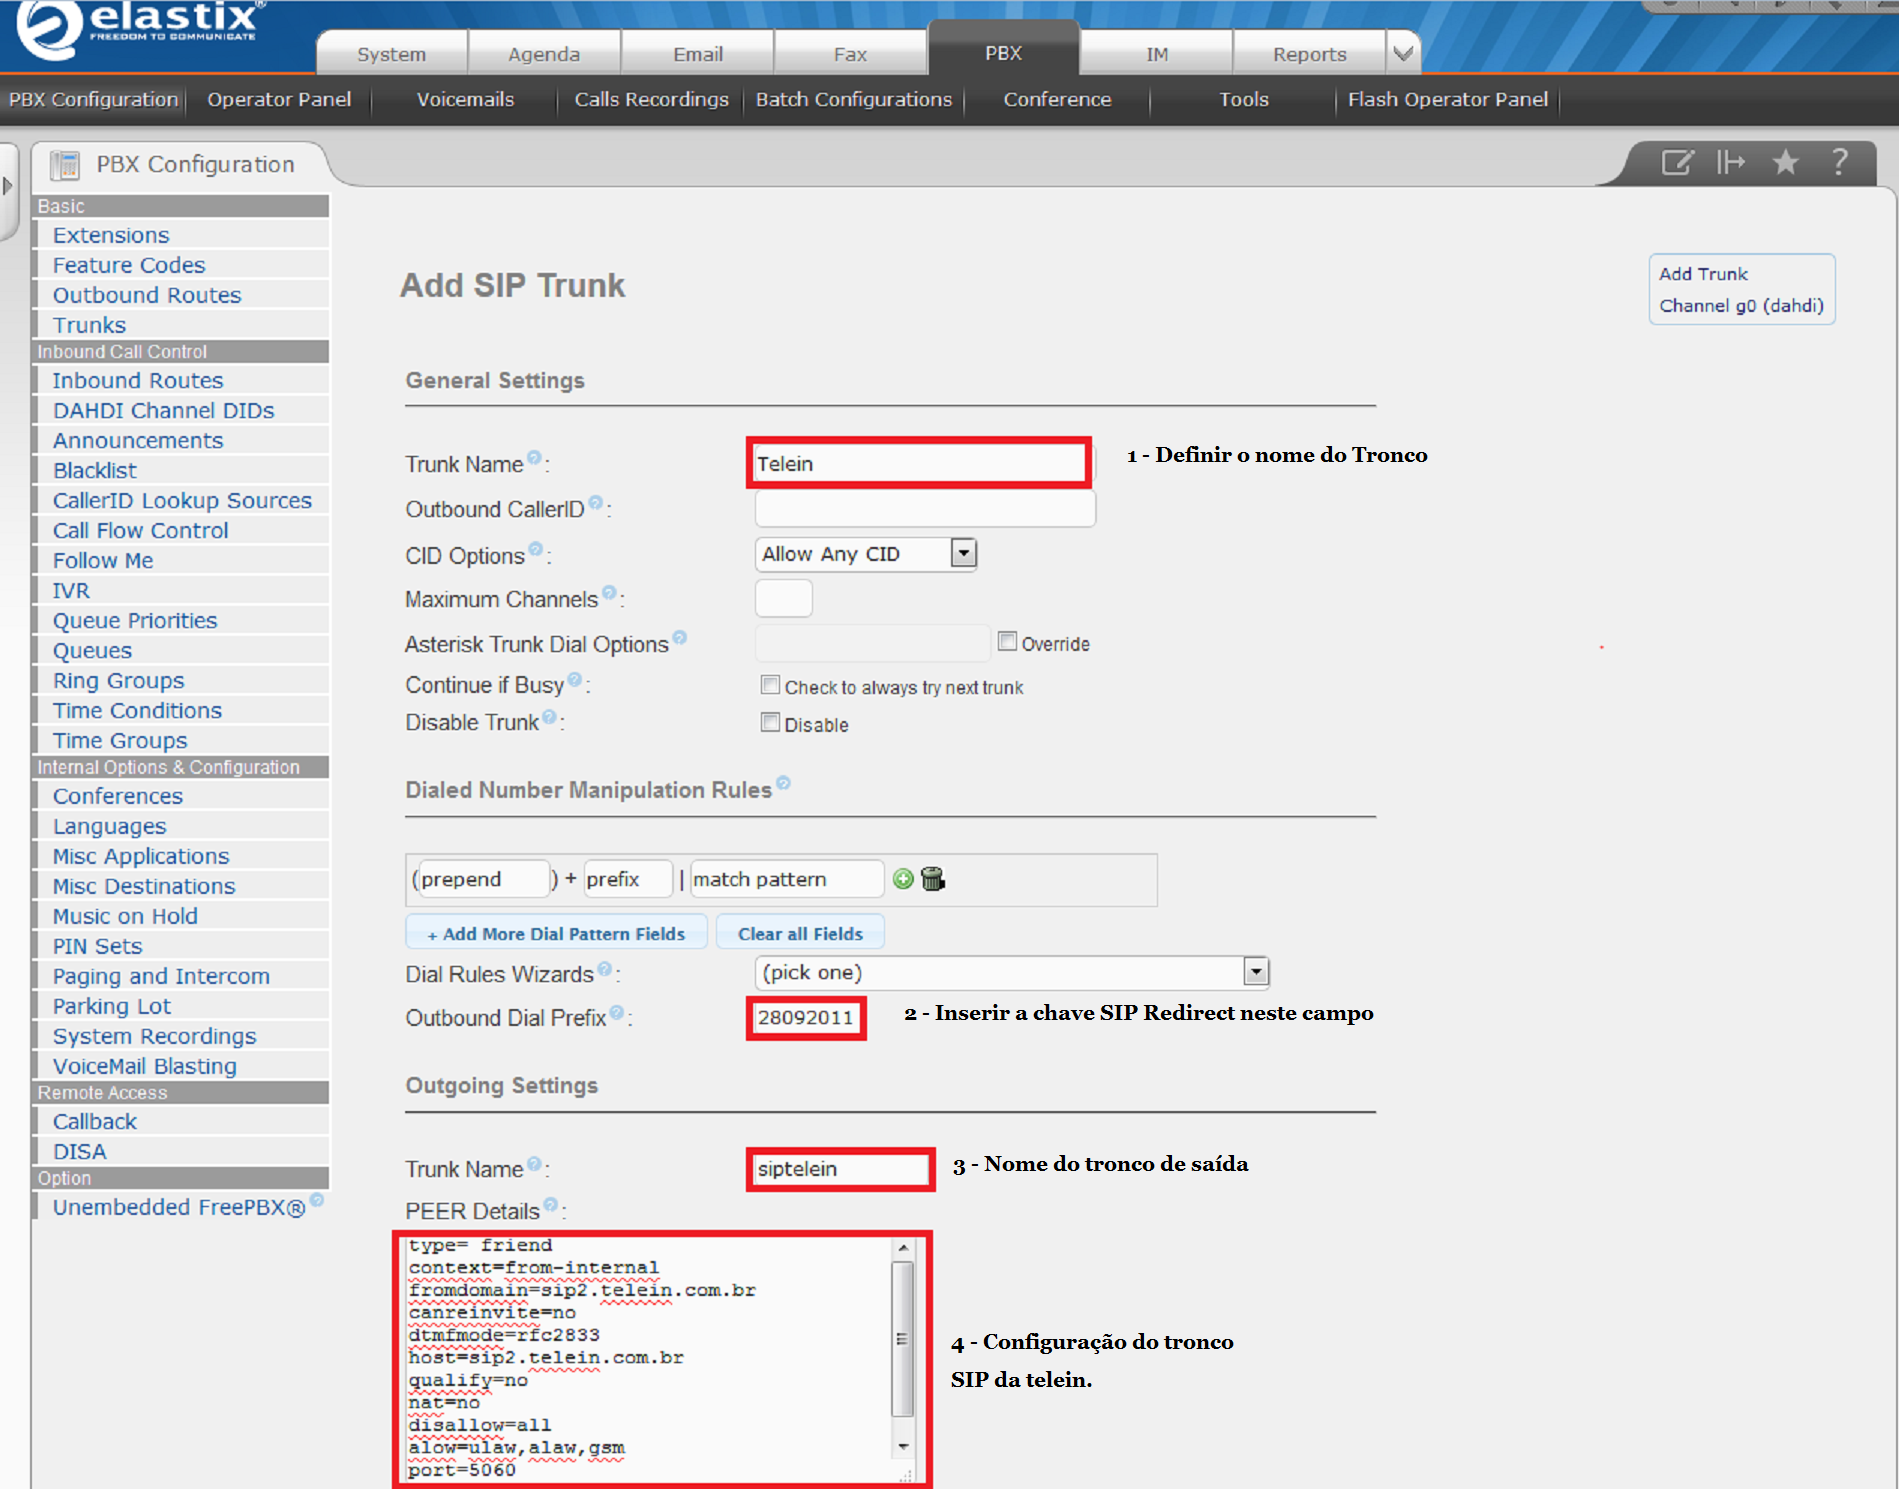Click the green add dial pattern icon
The image size is (1899, 1489).
point(903,879)
